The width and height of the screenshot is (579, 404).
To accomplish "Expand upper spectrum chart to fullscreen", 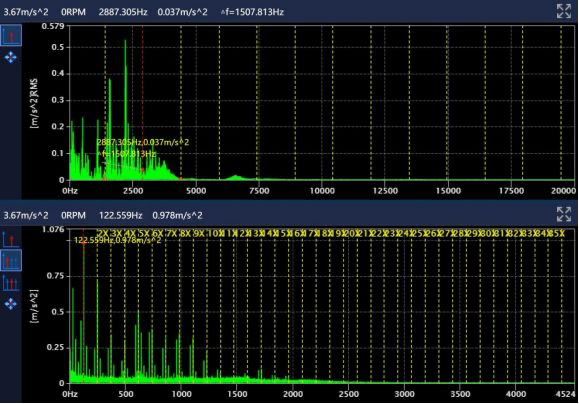I will (x=564, y=11).
